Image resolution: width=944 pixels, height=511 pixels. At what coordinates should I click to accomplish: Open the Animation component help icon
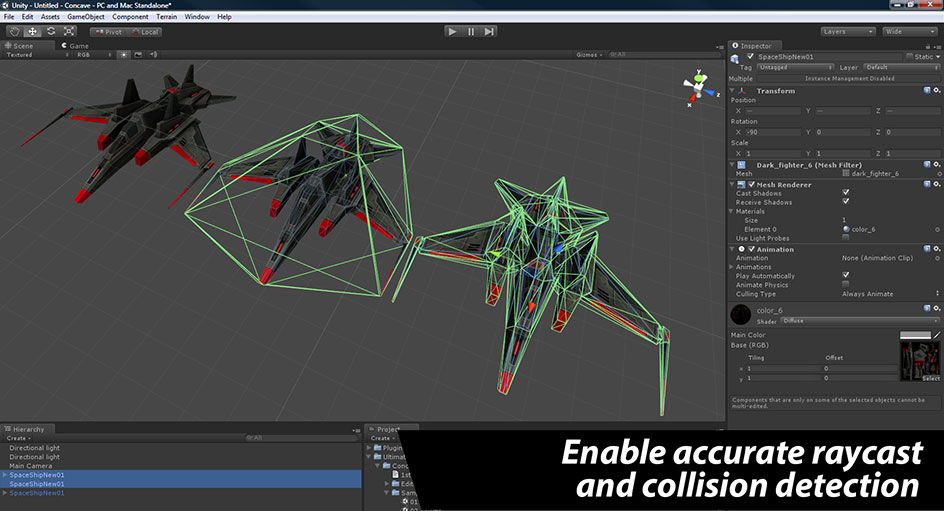pyautogui.click(x=927, y=249)
